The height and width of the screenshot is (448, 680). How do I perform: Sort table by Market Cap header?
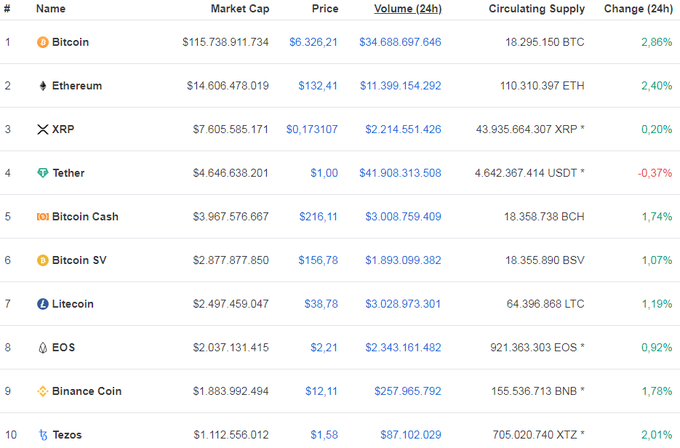[x=240, y=9]
